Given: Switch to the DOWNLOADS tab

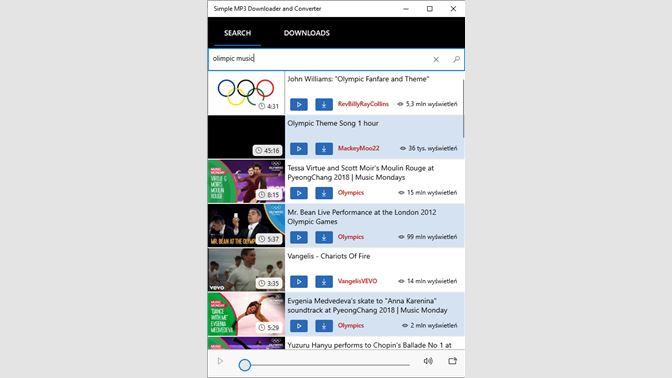Looking at the screenshot, I should click(x=306, y=33).
